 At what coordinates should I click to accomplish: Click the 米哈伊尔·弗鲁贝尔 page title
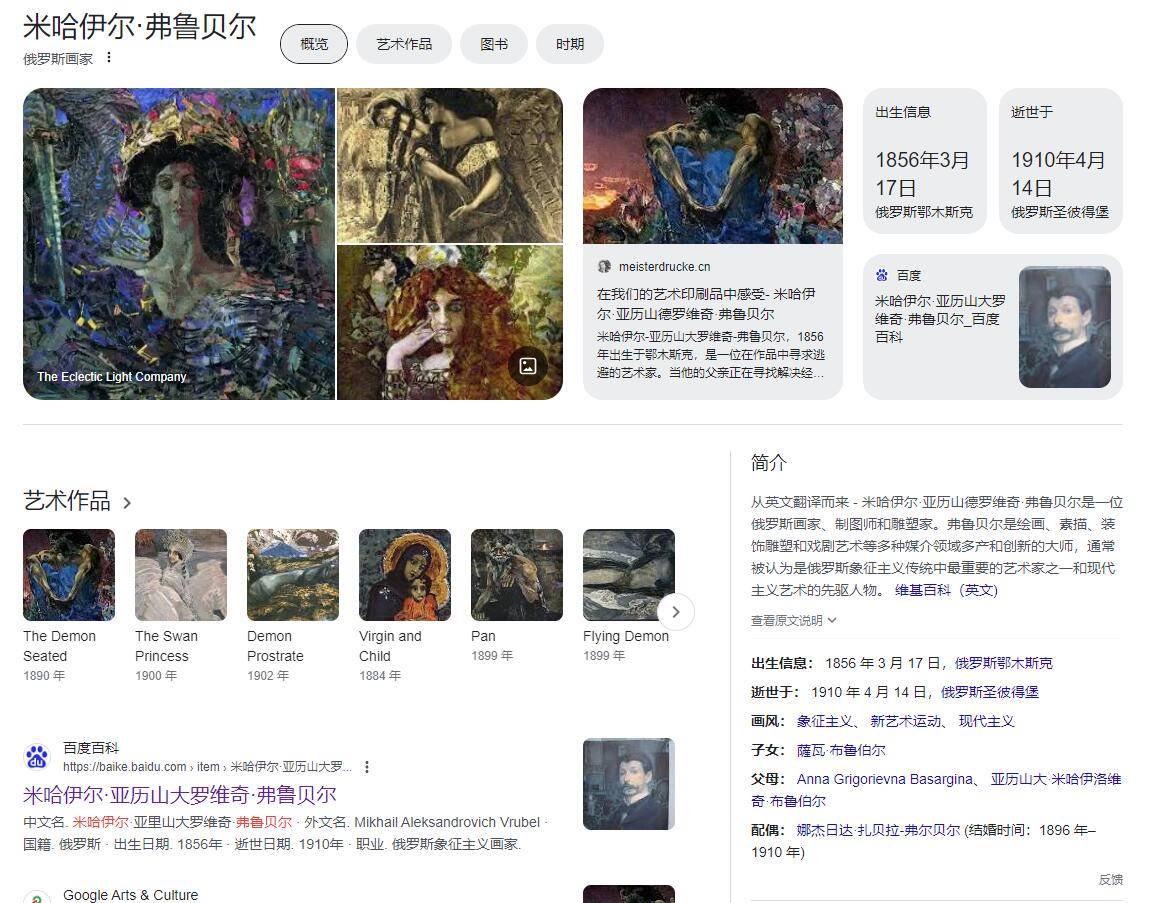(x=140, y=27)
